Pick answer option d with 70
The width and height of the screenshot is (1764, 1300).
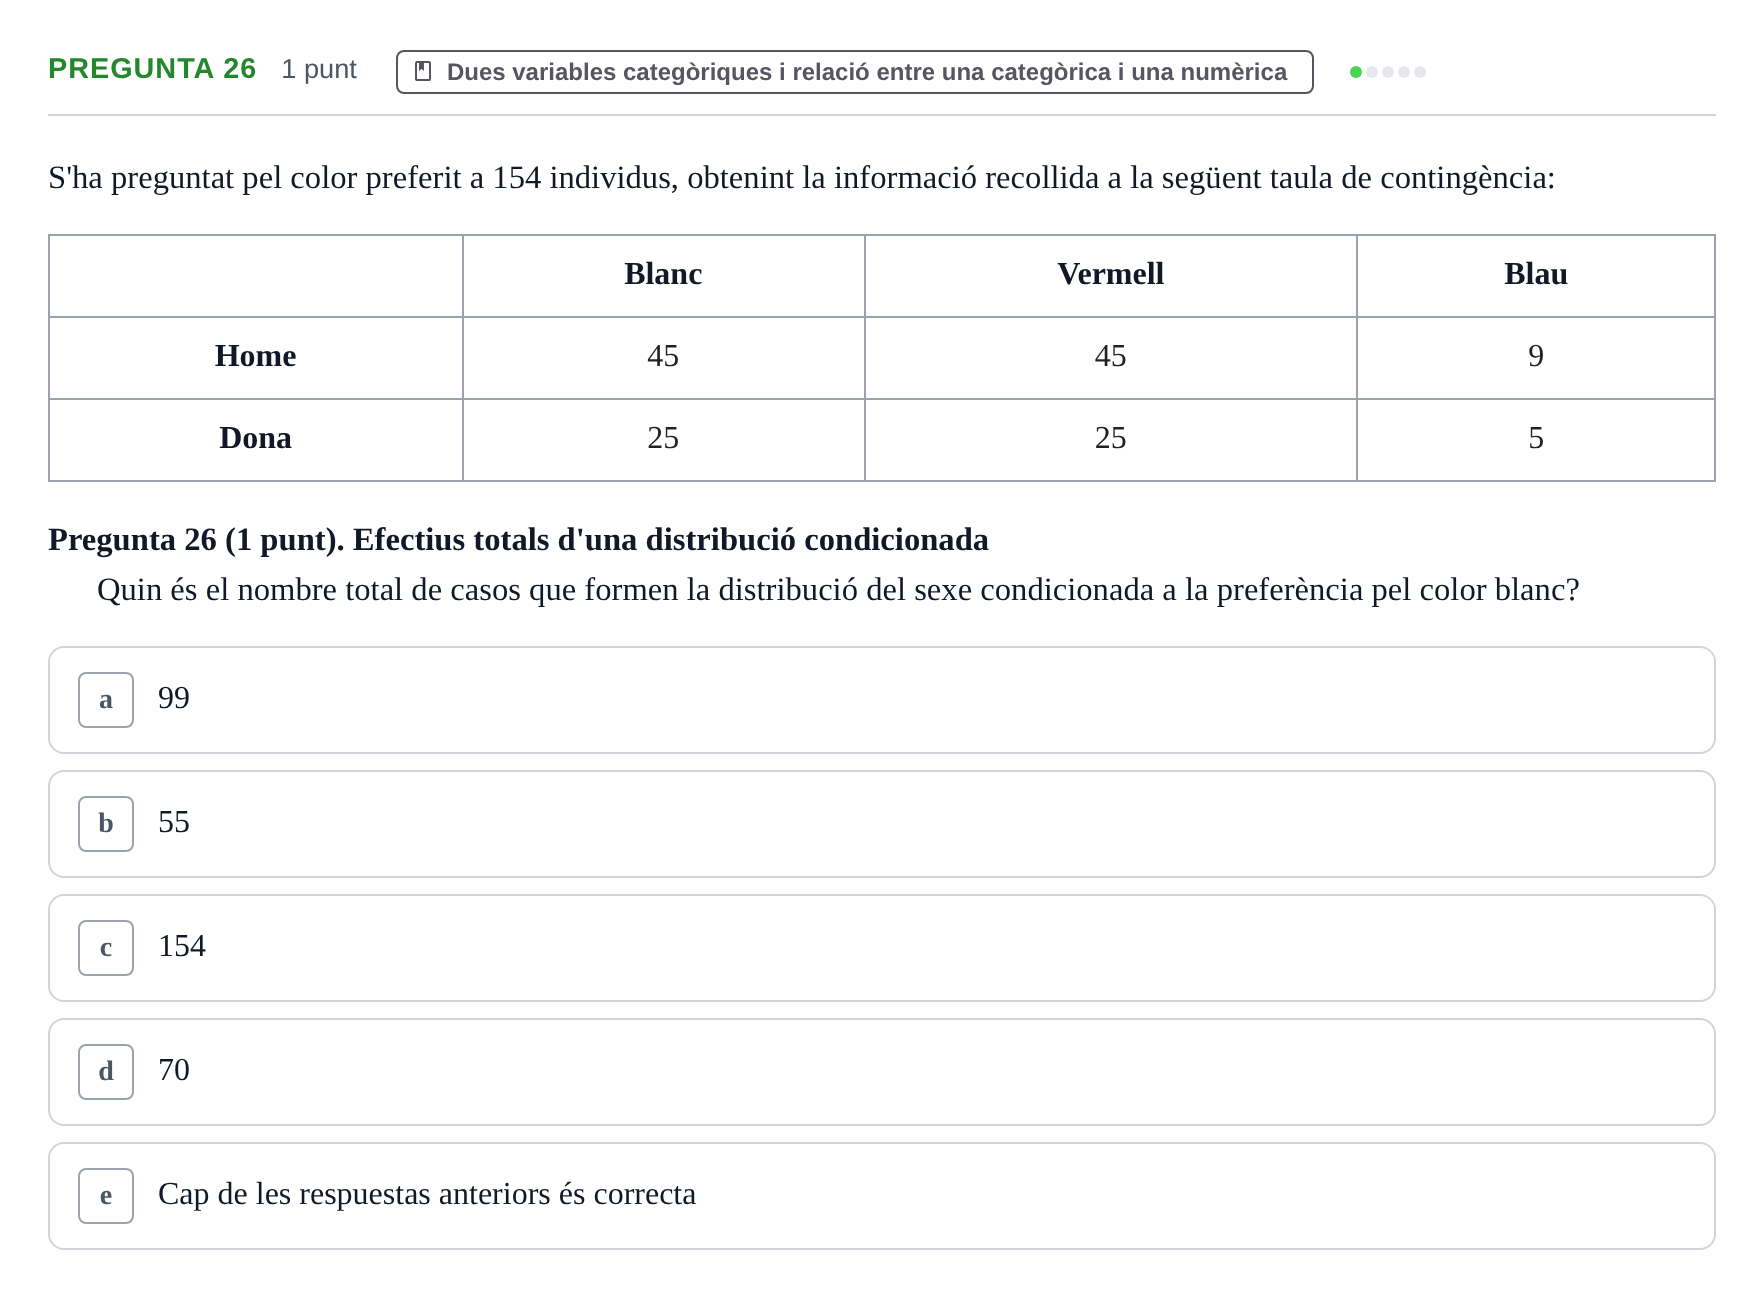coord(881,1072)
